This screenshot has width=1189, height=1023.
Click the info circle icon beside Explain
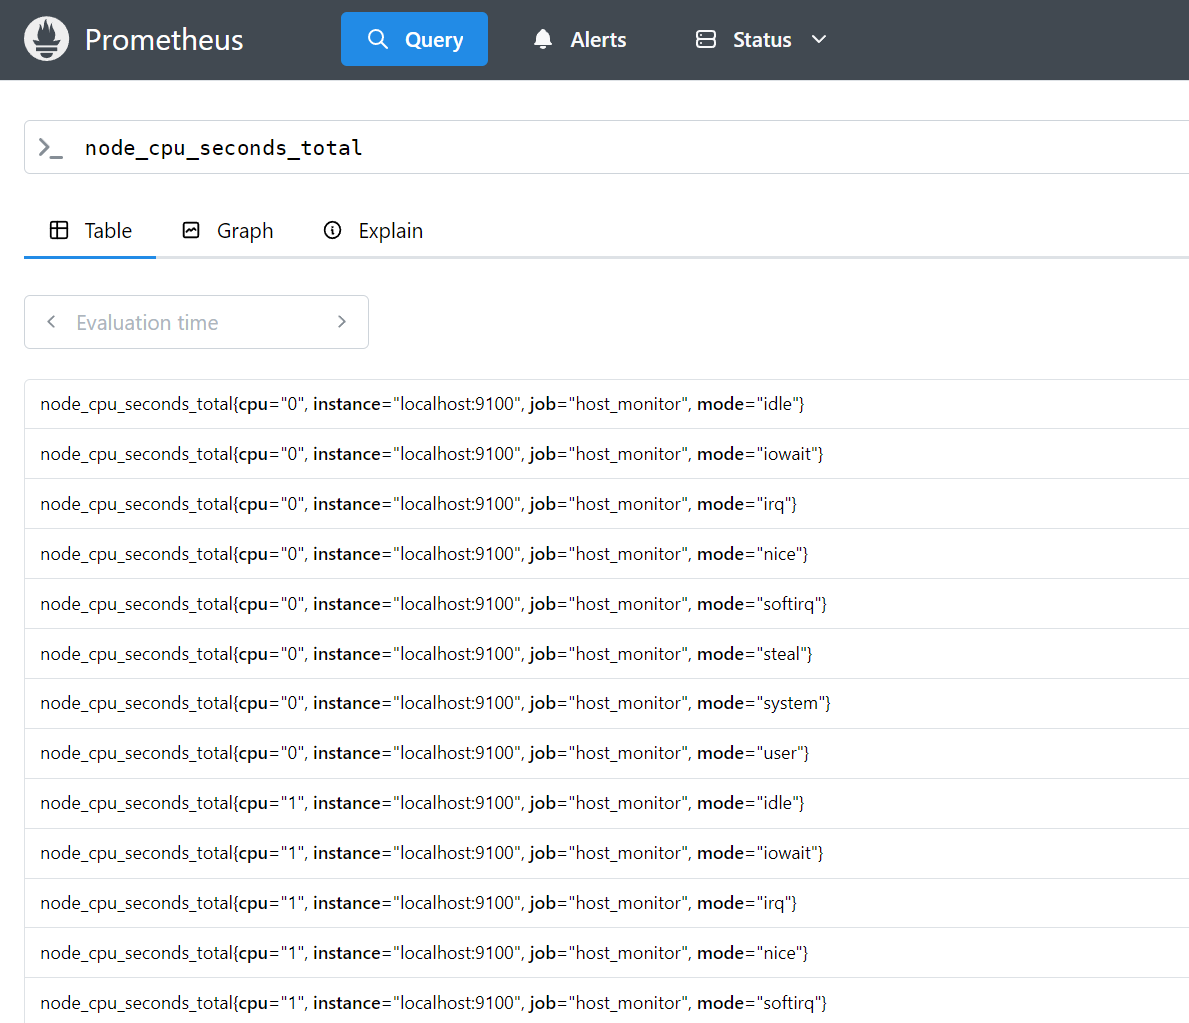pos(333,230)
